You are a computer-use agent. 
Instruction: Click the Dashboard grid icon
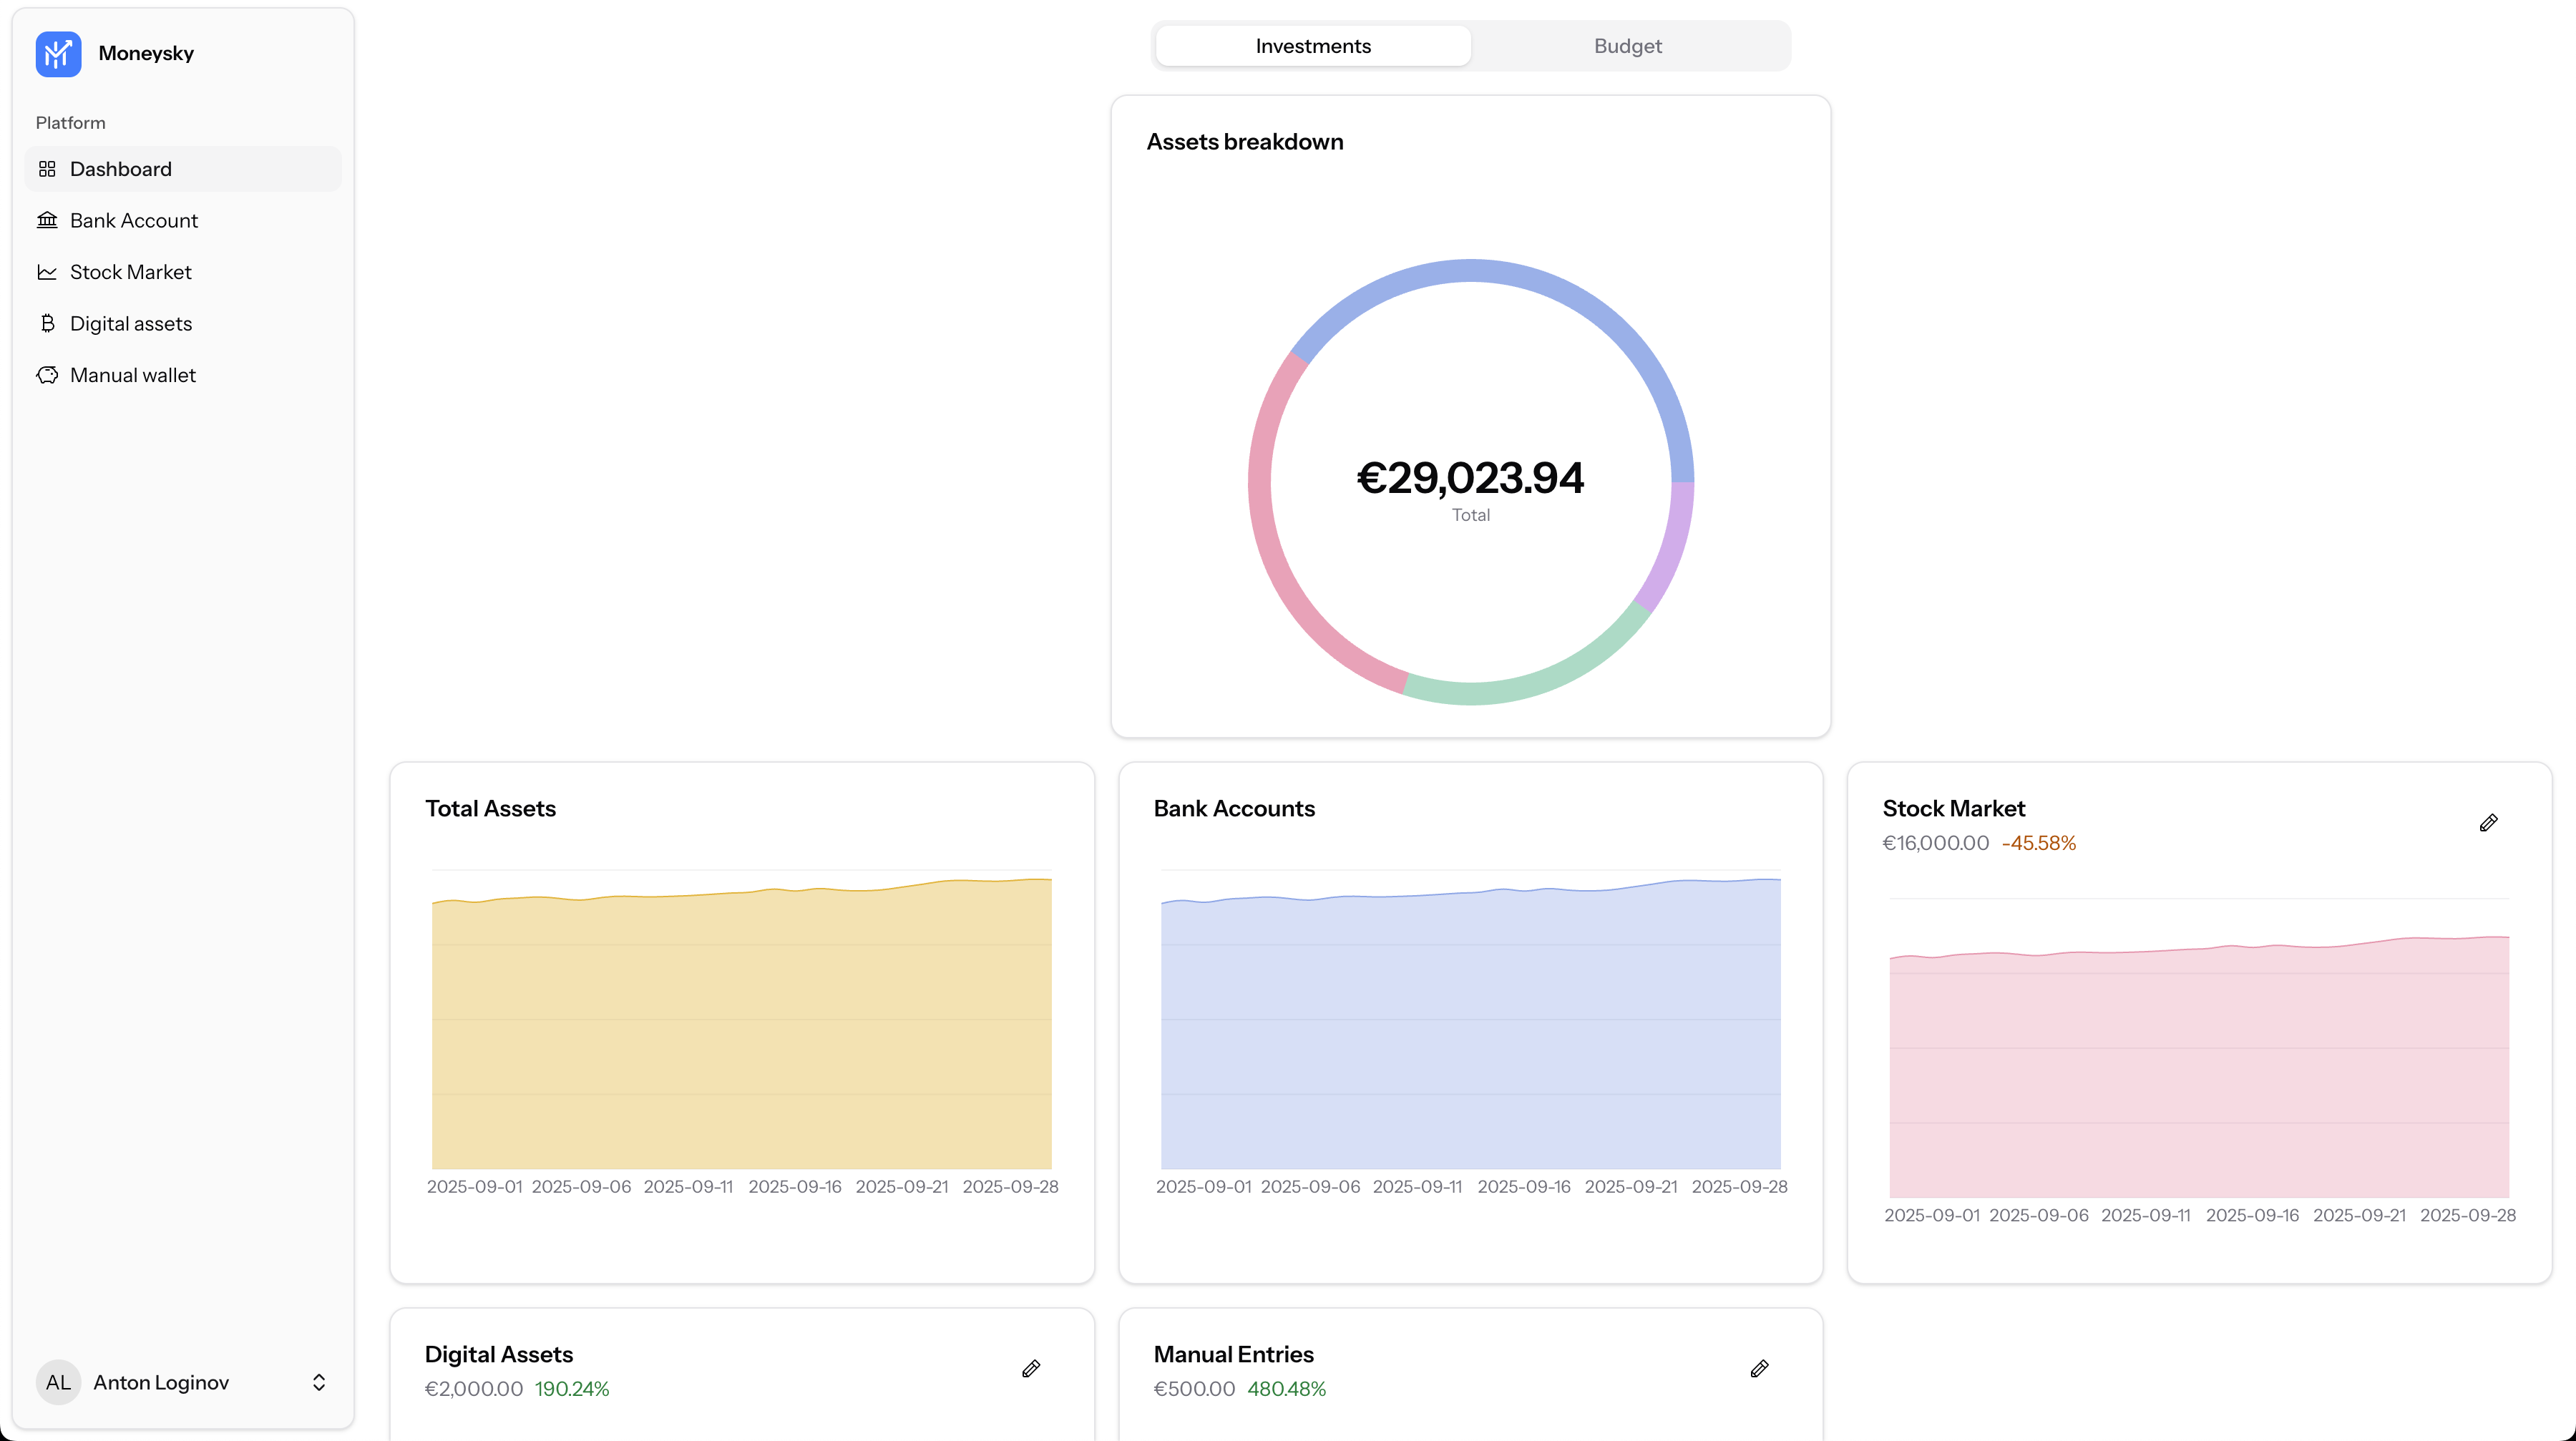pyautogui.click(x=47, y=169)
